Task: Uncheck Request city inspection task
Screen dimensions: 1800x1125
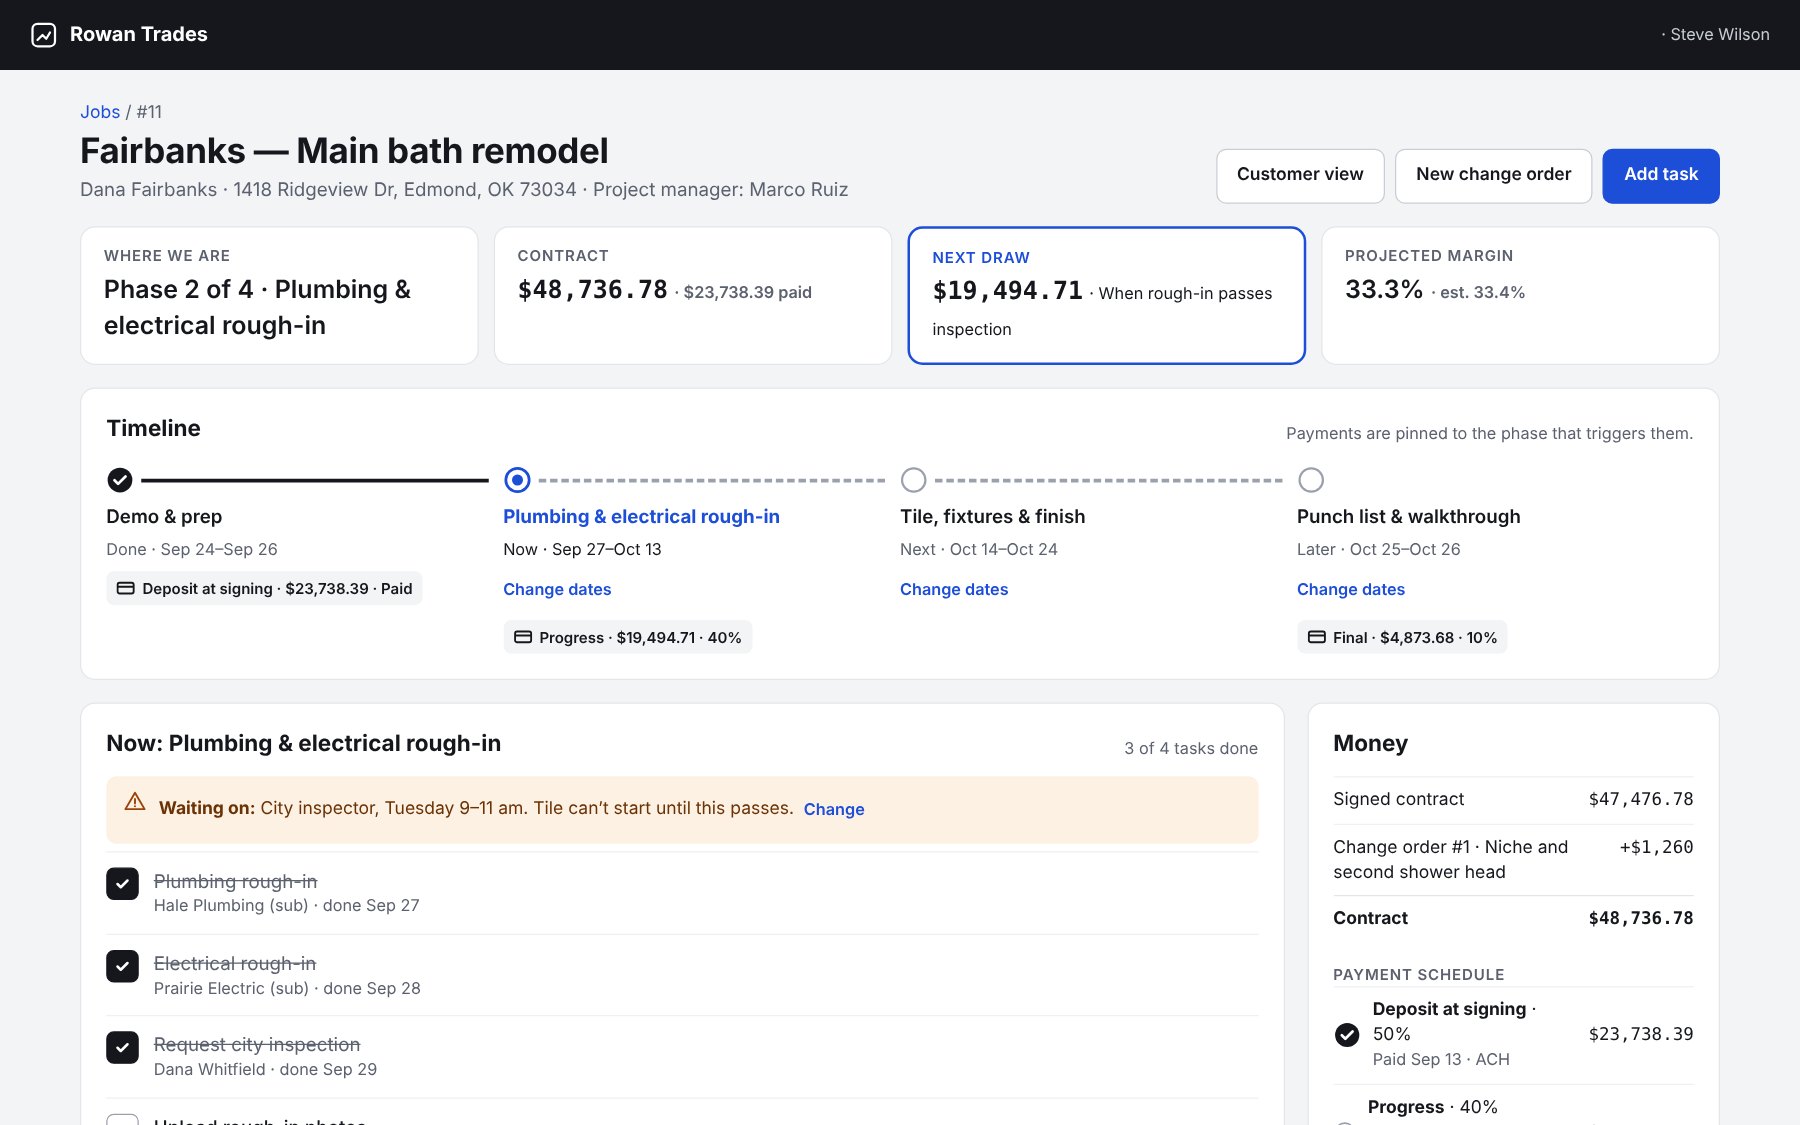Action: 122,1047
